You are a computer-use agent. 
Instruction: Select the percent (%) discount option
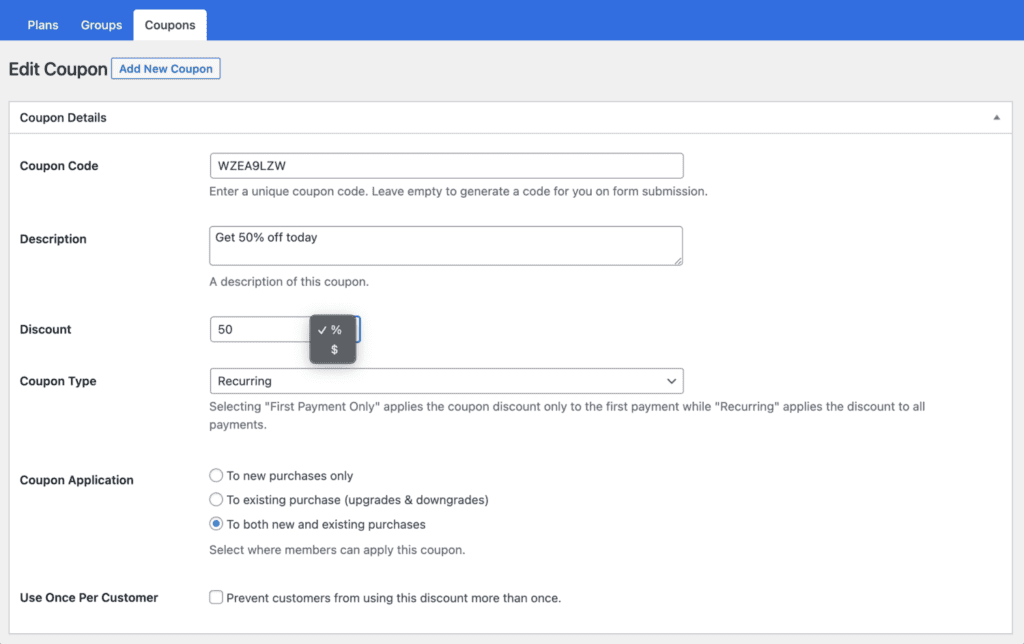(335, 330)
